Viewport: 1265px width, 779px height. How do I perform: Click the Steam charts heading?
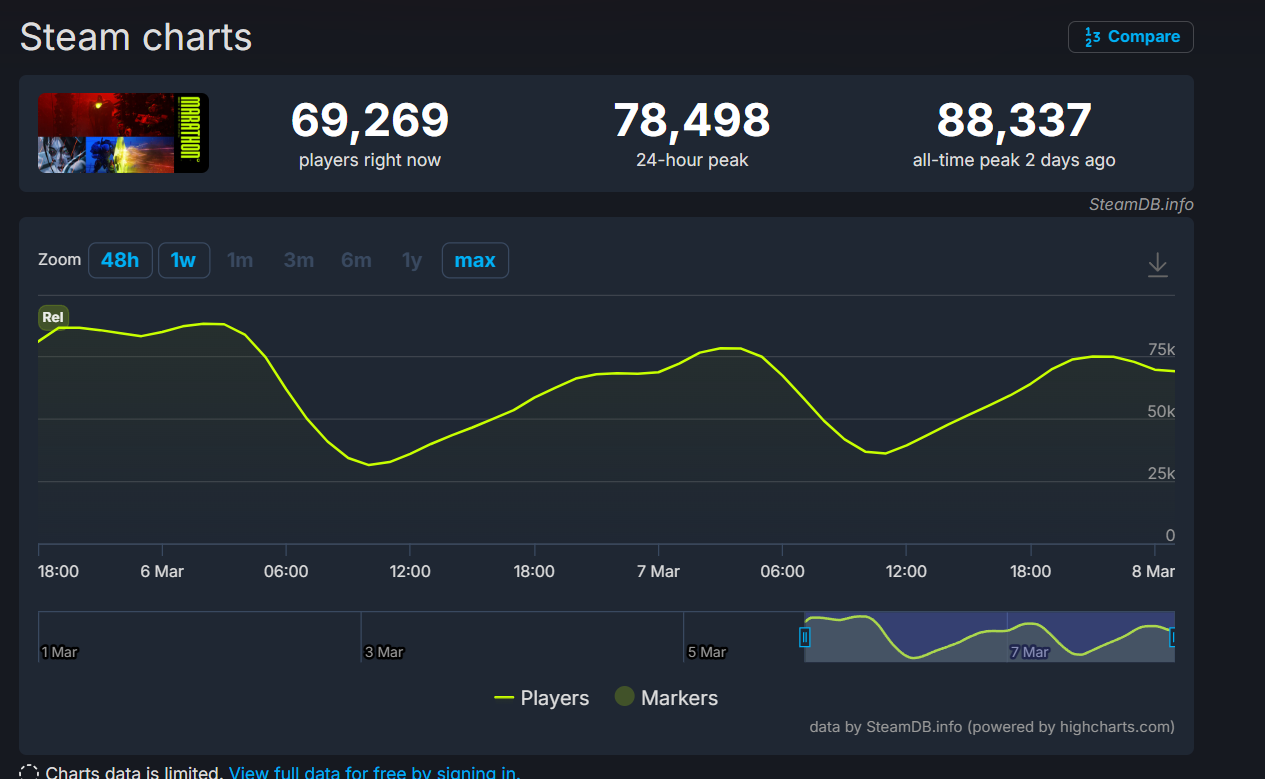(x=136, y=38)
